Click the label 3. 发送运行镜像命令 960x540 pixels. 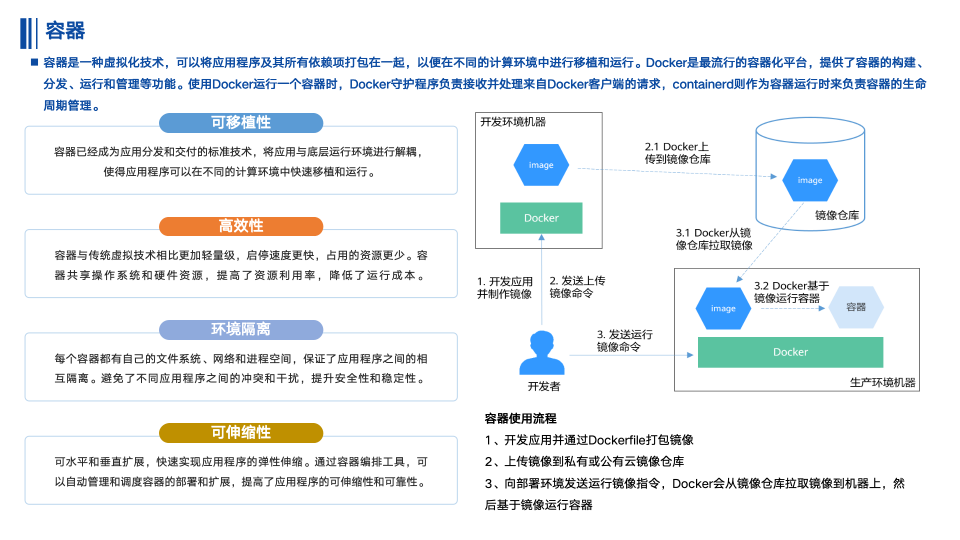(624, 341)
